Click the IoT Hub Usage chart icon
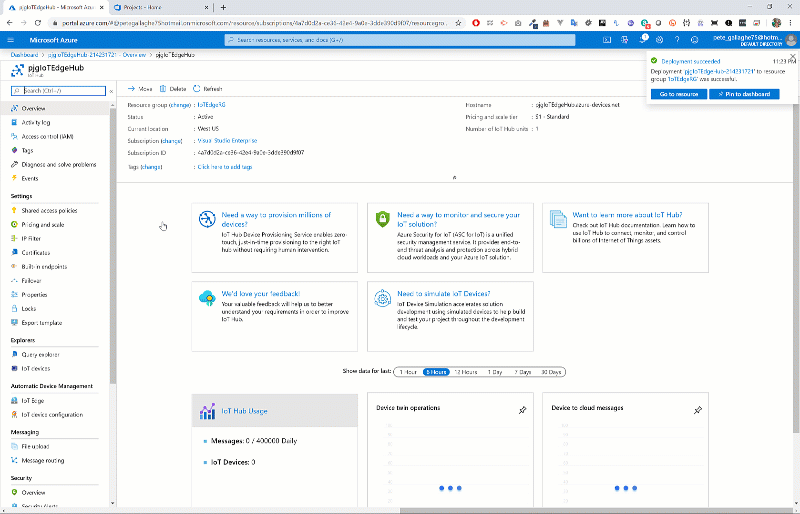This screenshot has height=514, width=800. point(207,411)
